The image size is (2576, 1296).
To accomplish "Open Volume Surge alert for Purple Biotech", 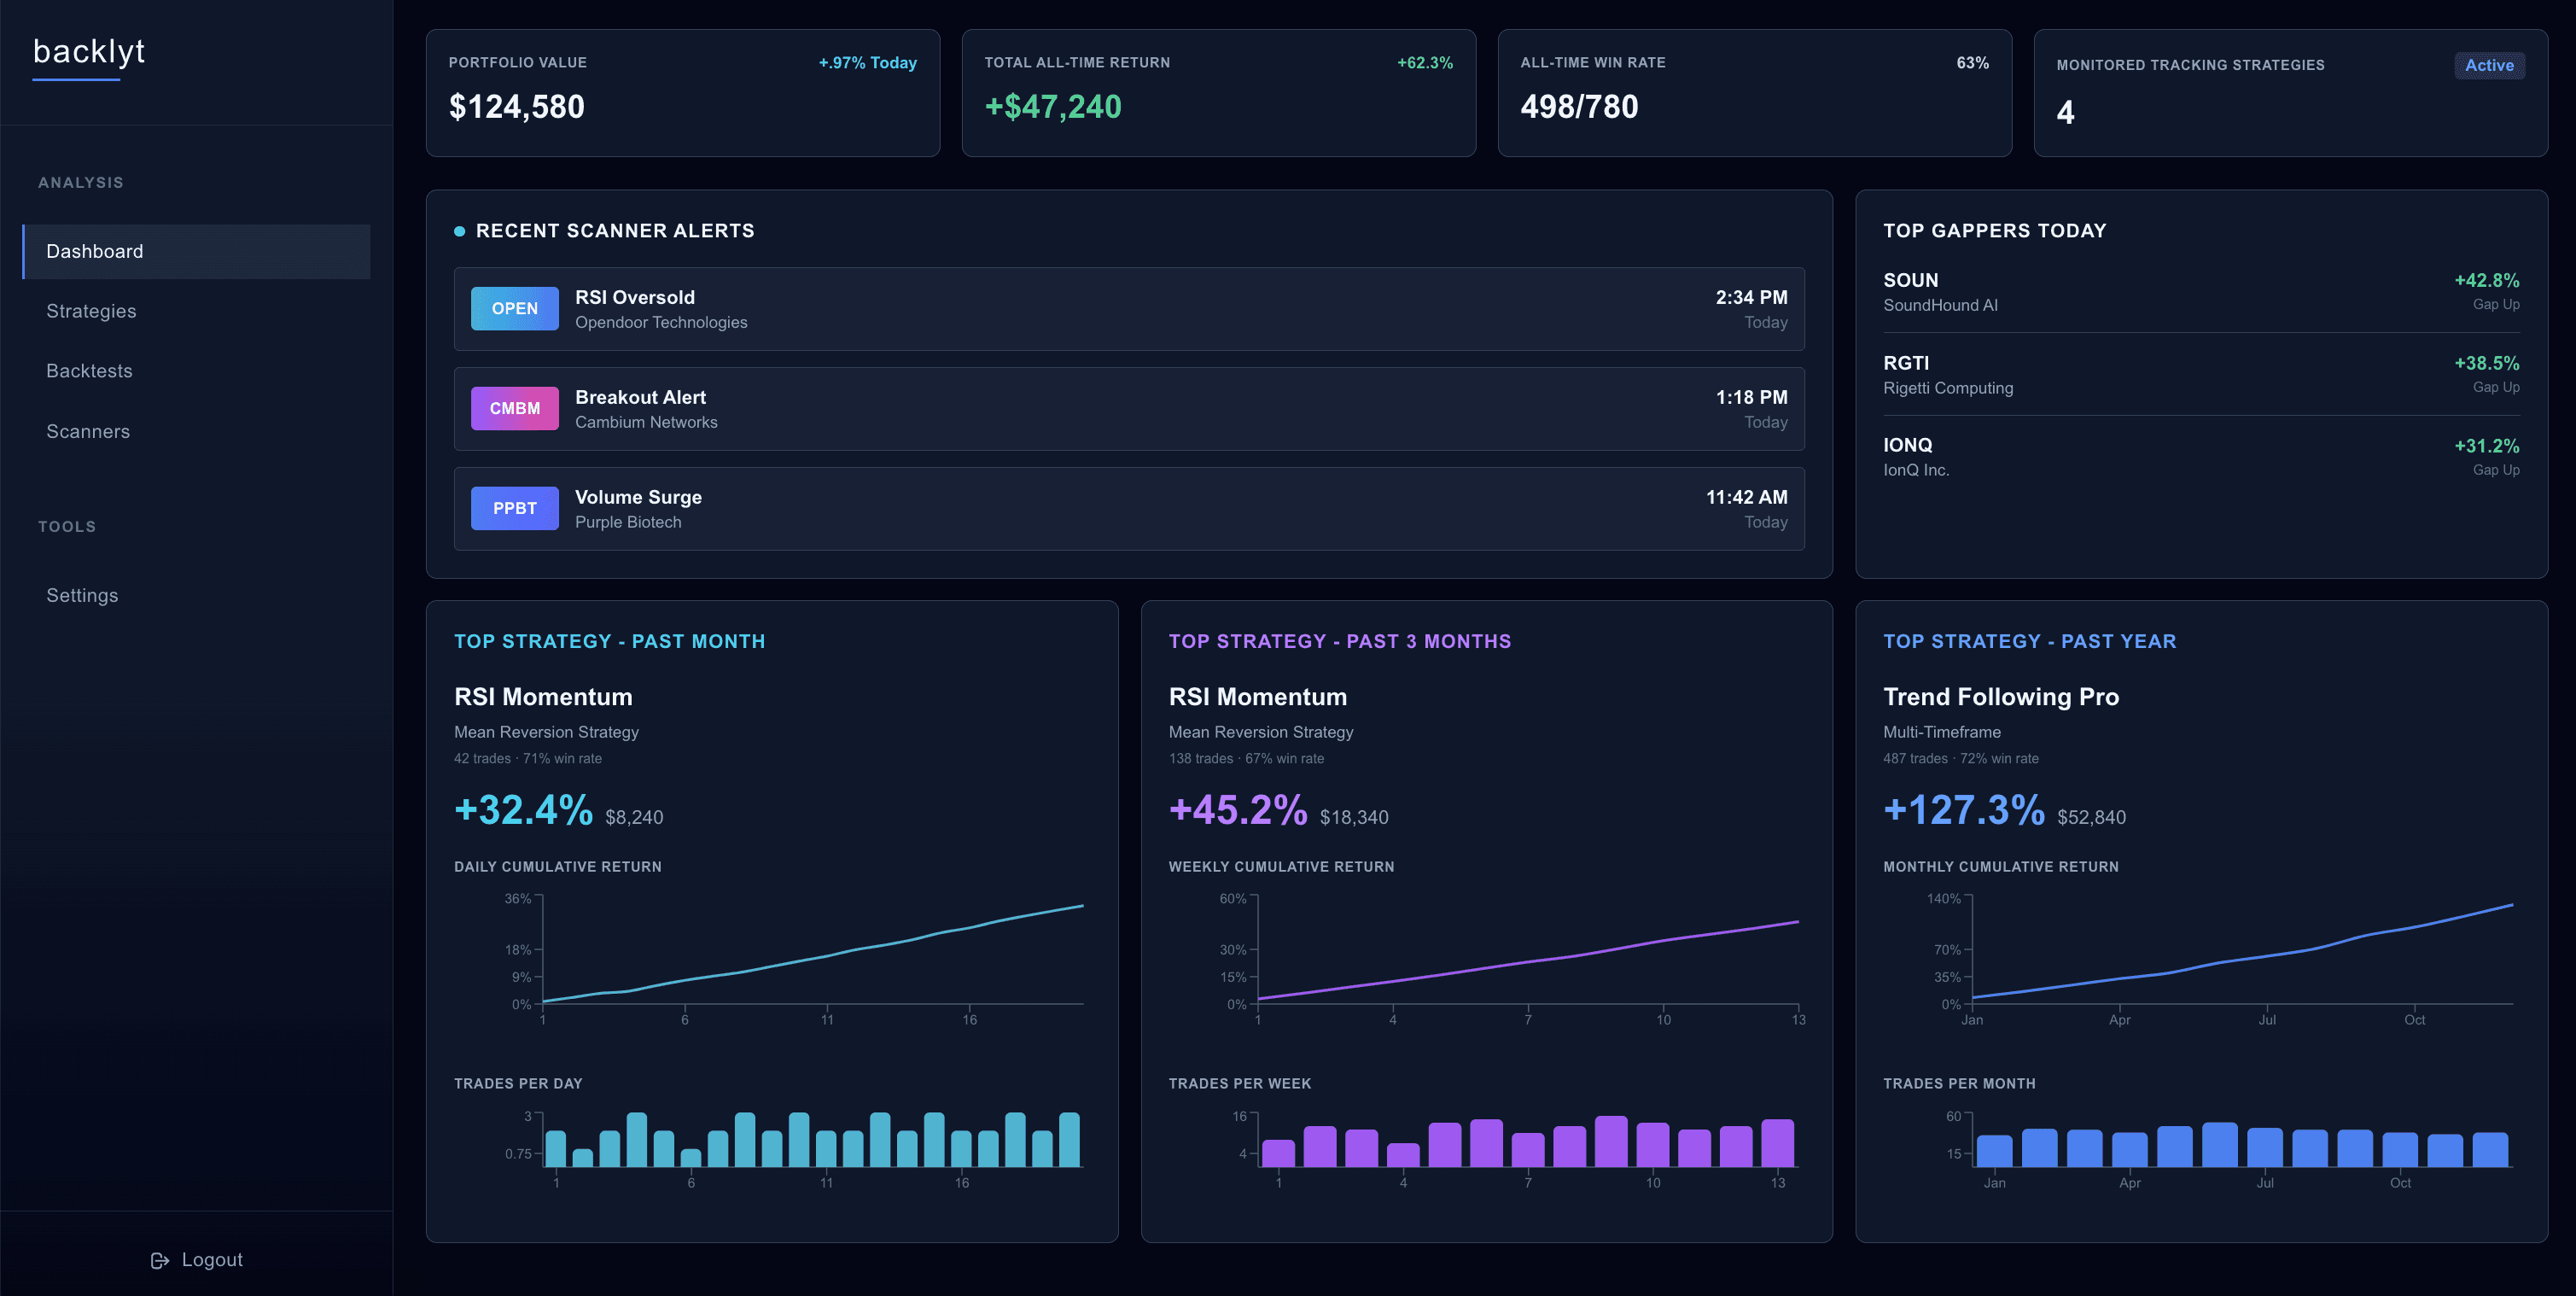I will (x=1128, y=508).
